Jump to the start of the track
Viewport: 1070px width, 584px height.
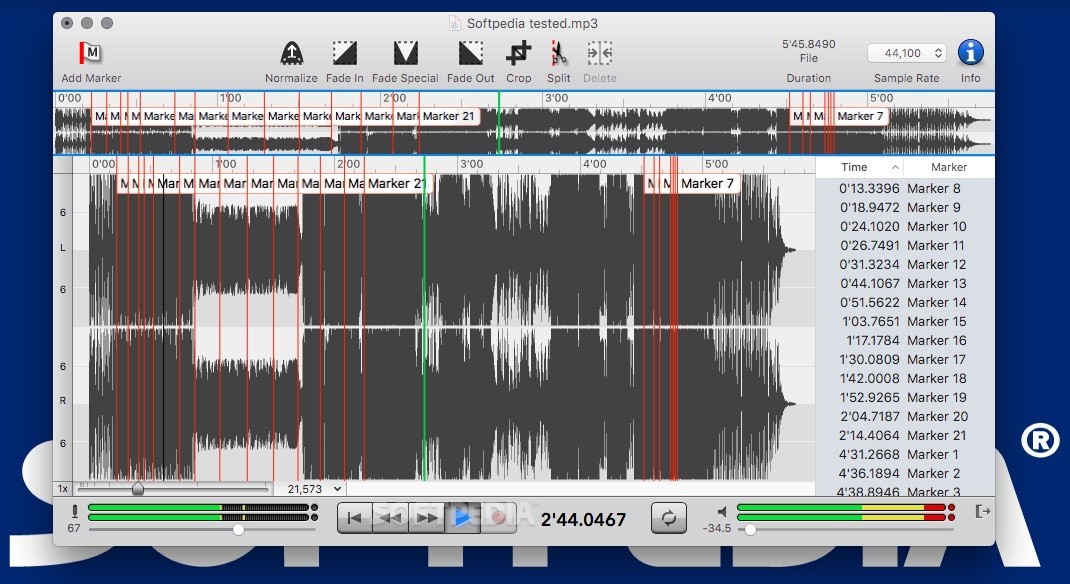point(354,518)
